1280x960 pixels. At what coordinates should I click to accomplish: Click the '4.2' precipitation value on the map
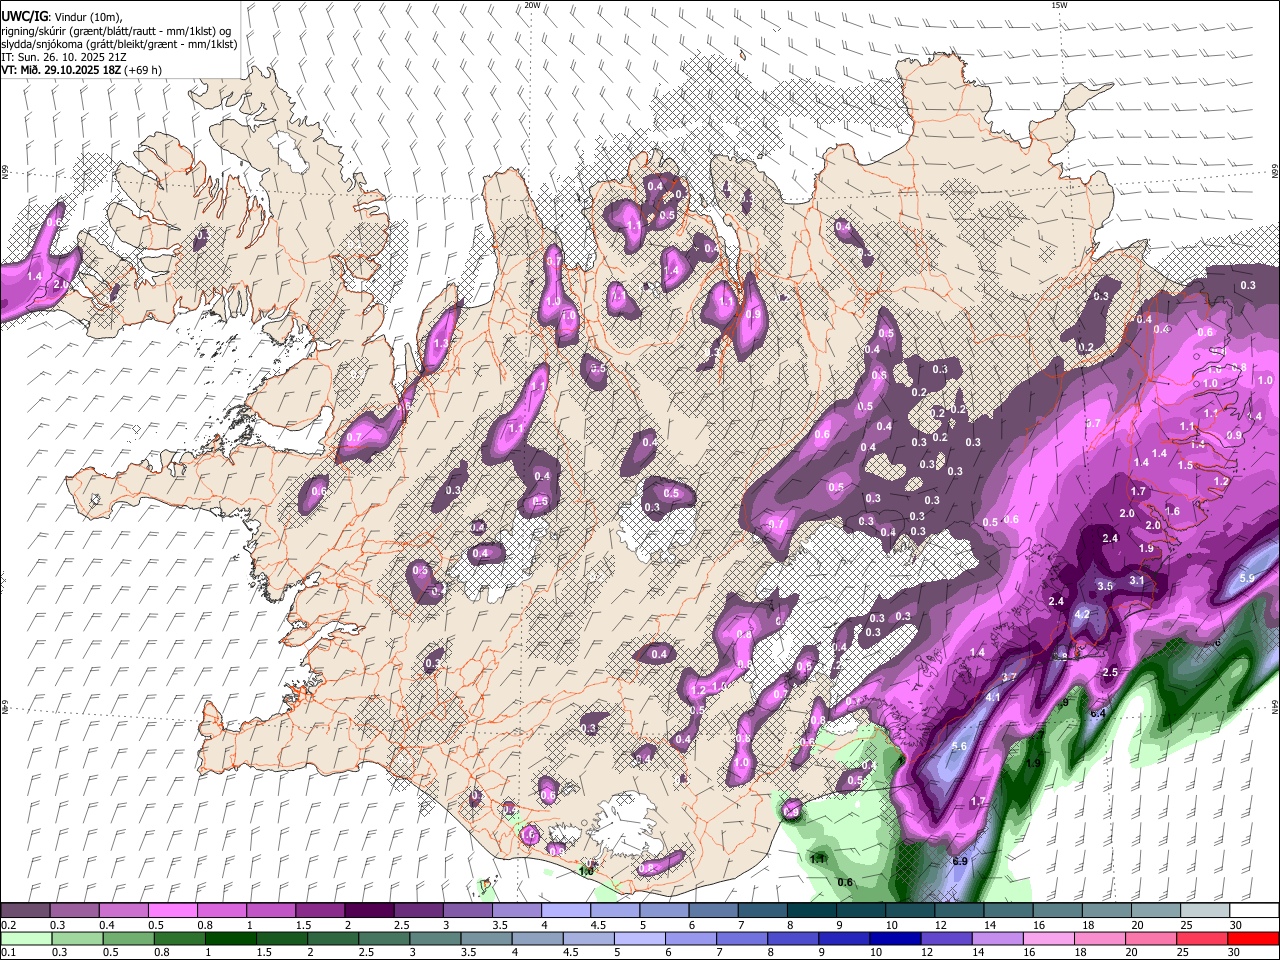(x=1082, y=614)
